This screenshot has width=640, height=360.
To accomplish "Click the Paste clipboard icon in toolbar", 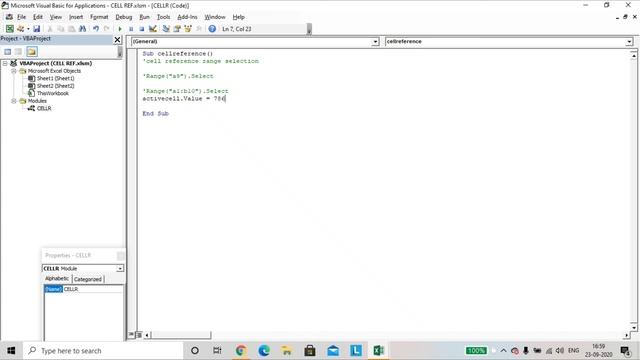I will point(71,29).
